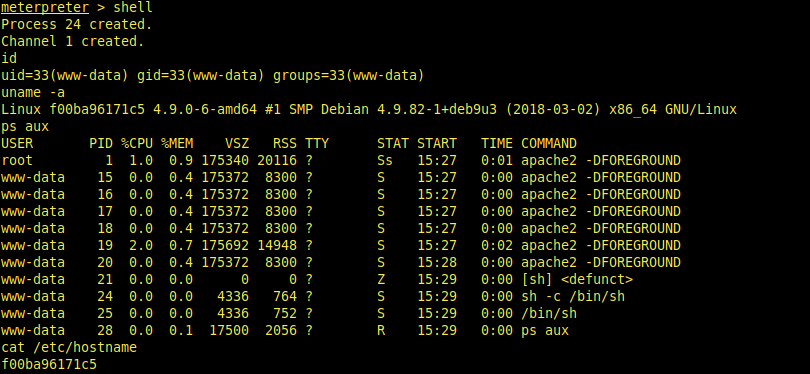Click the date '(2018-03-02)' in uname output
Screen dimensions: 810x374
click(x=553, y=110)
